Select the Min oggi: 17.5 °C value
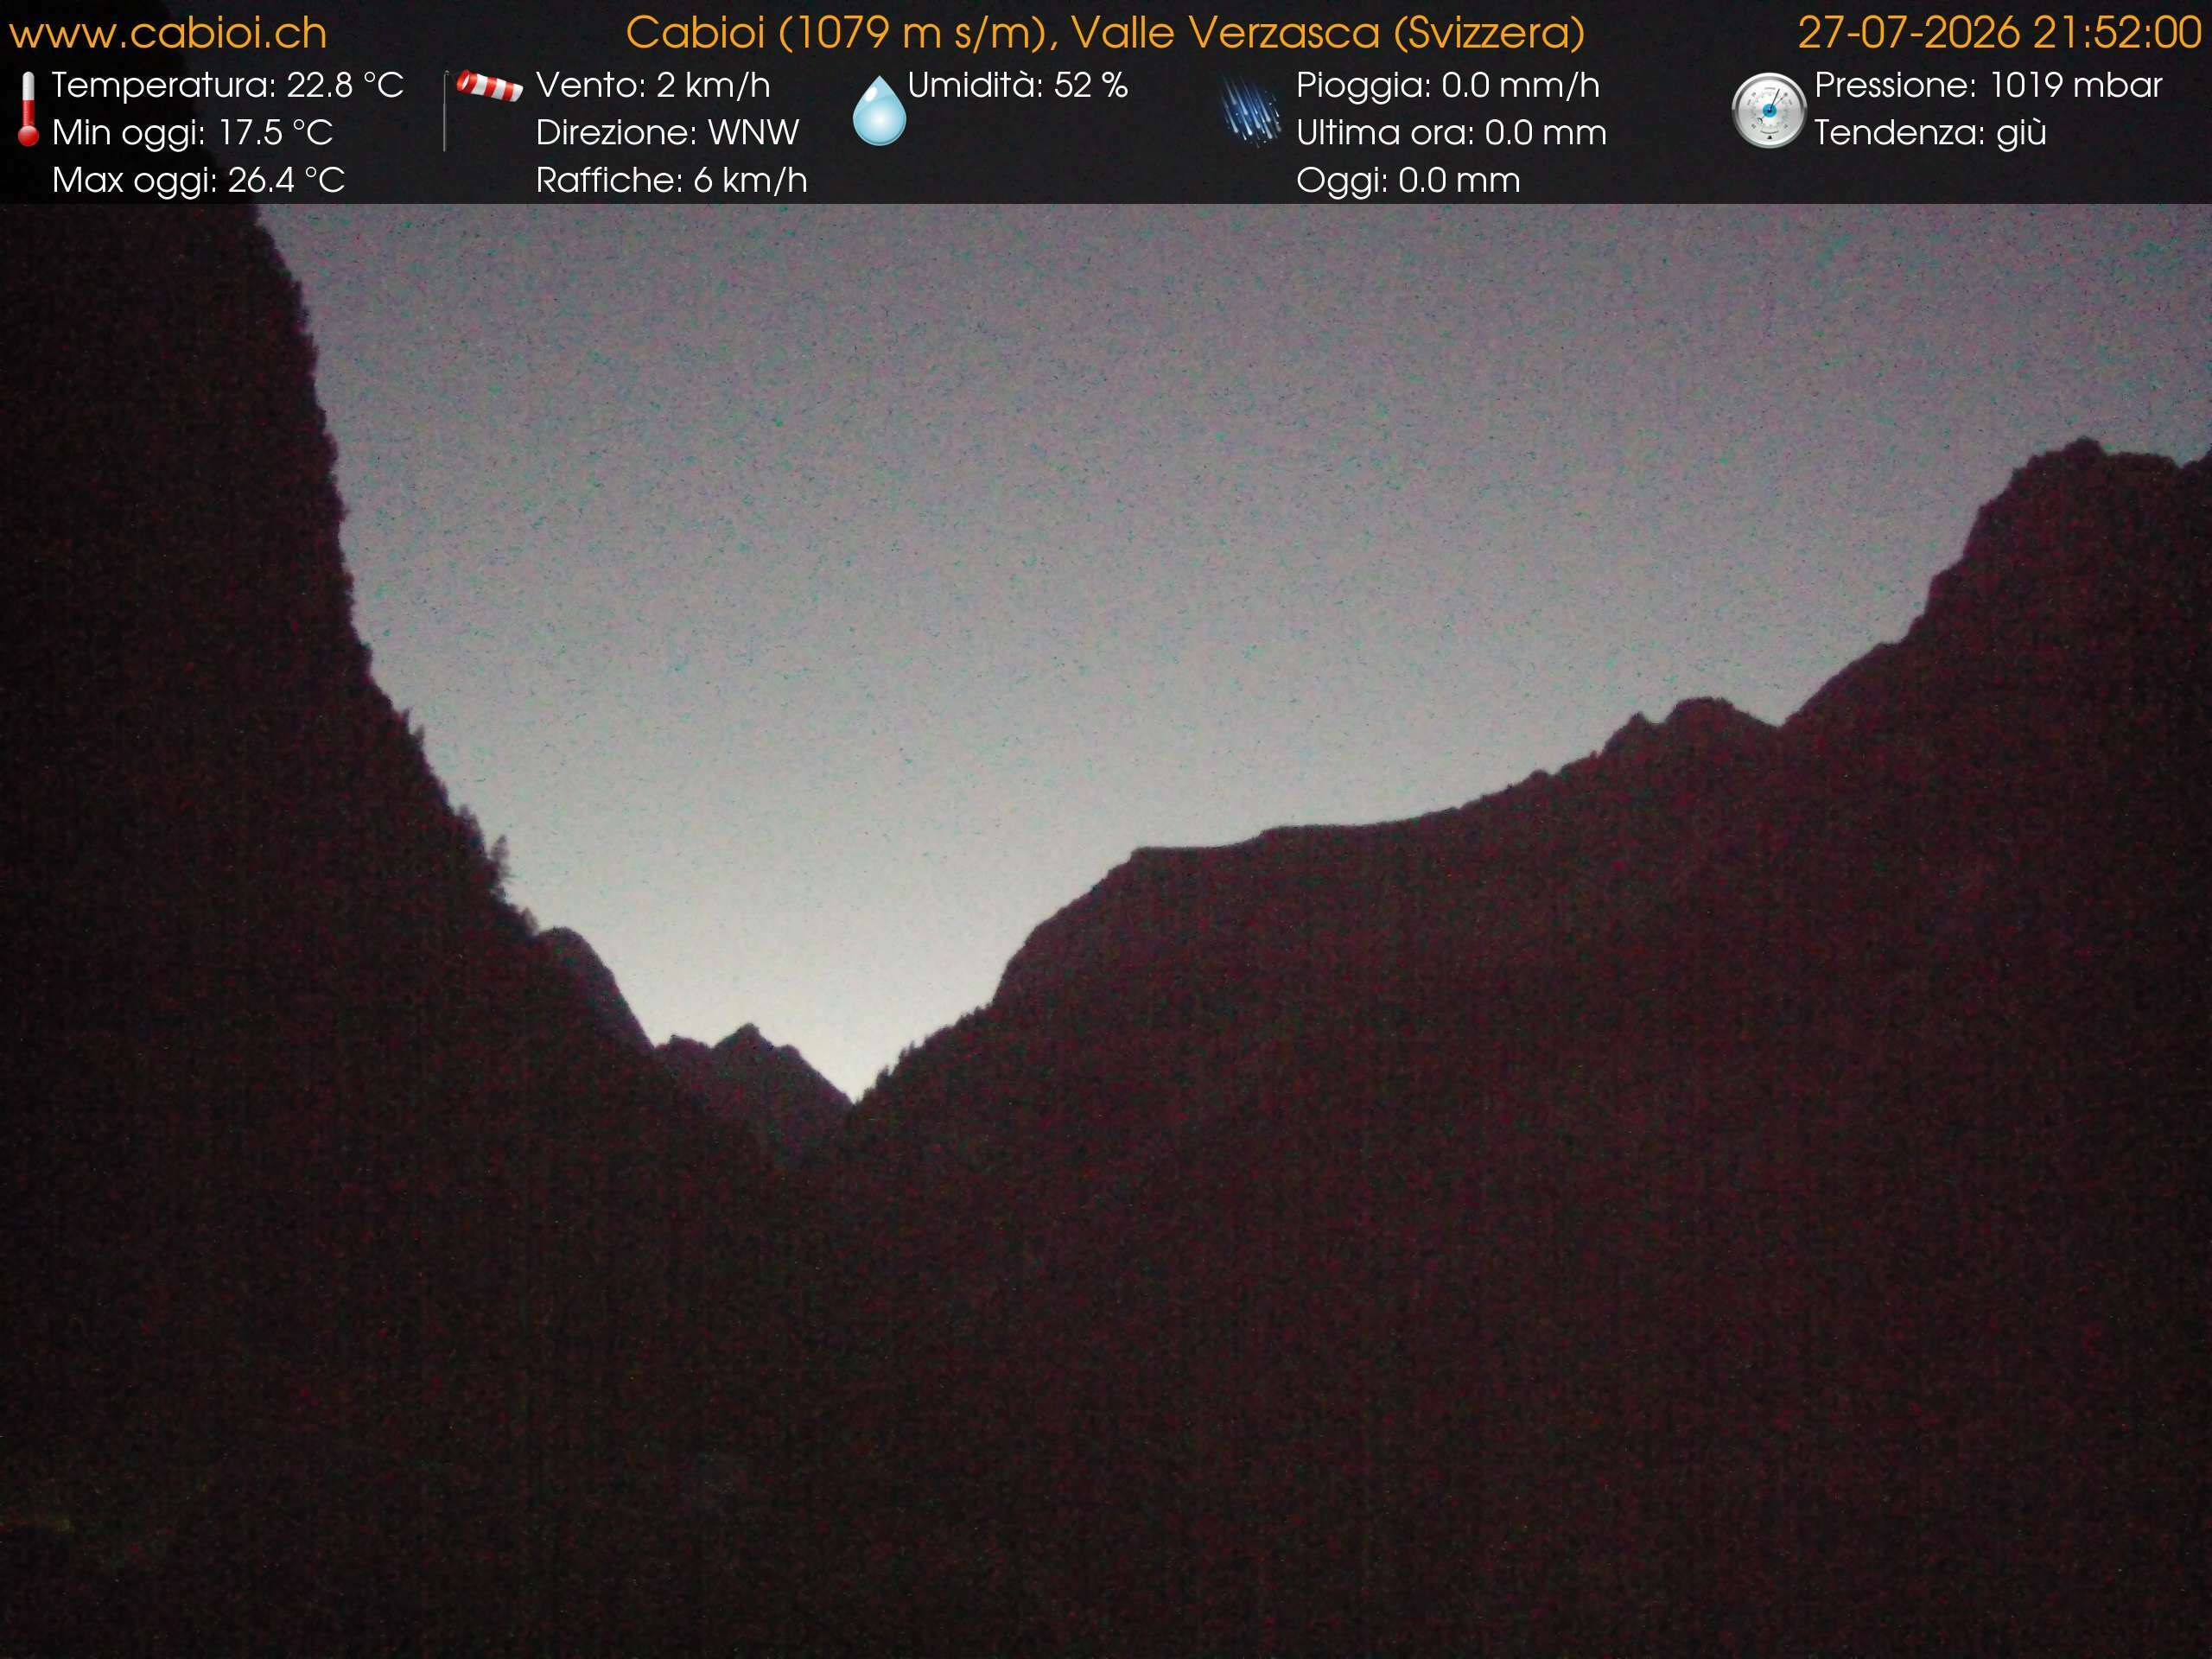Image resolution: width=2212 pixels, height=1659 pixels. [x=192, y=133]
